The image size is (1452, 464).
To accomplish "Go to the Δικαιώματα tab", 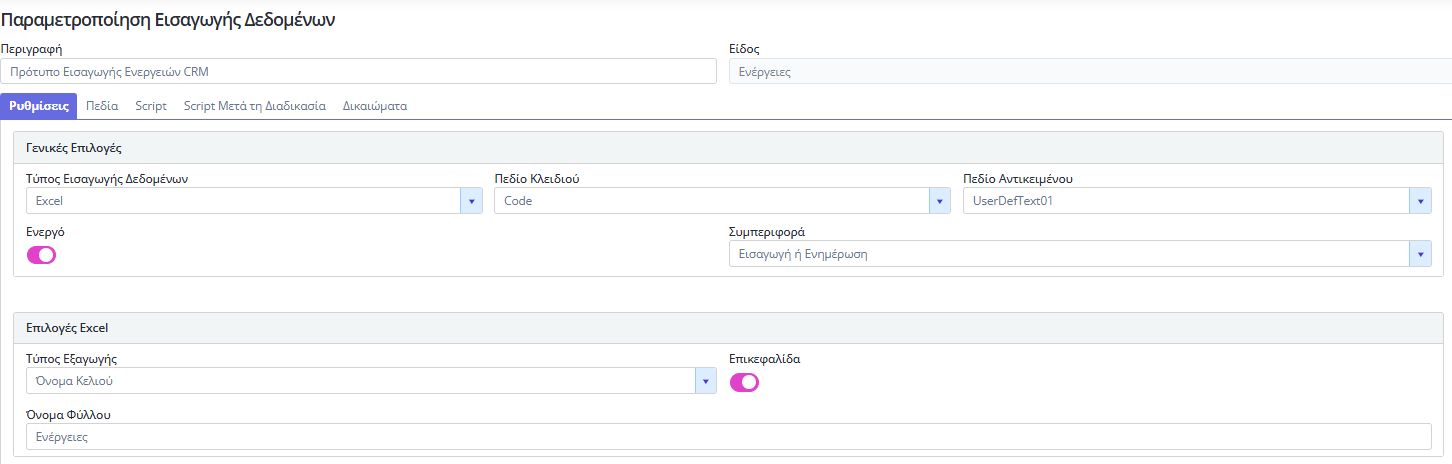I will [374, 106].
